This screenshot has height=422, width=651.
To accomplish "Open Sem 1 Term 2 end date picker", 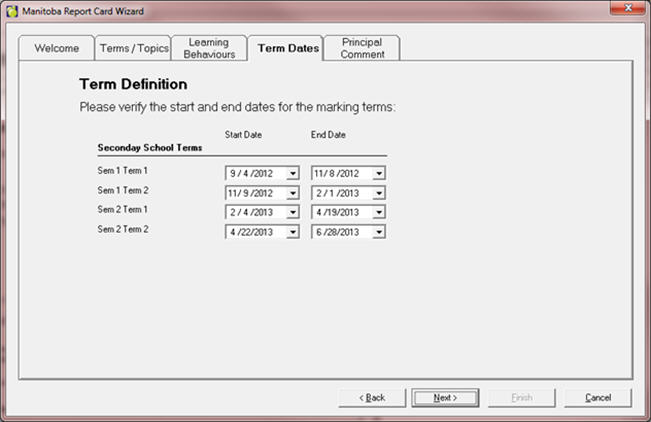I will pos(378,192).
